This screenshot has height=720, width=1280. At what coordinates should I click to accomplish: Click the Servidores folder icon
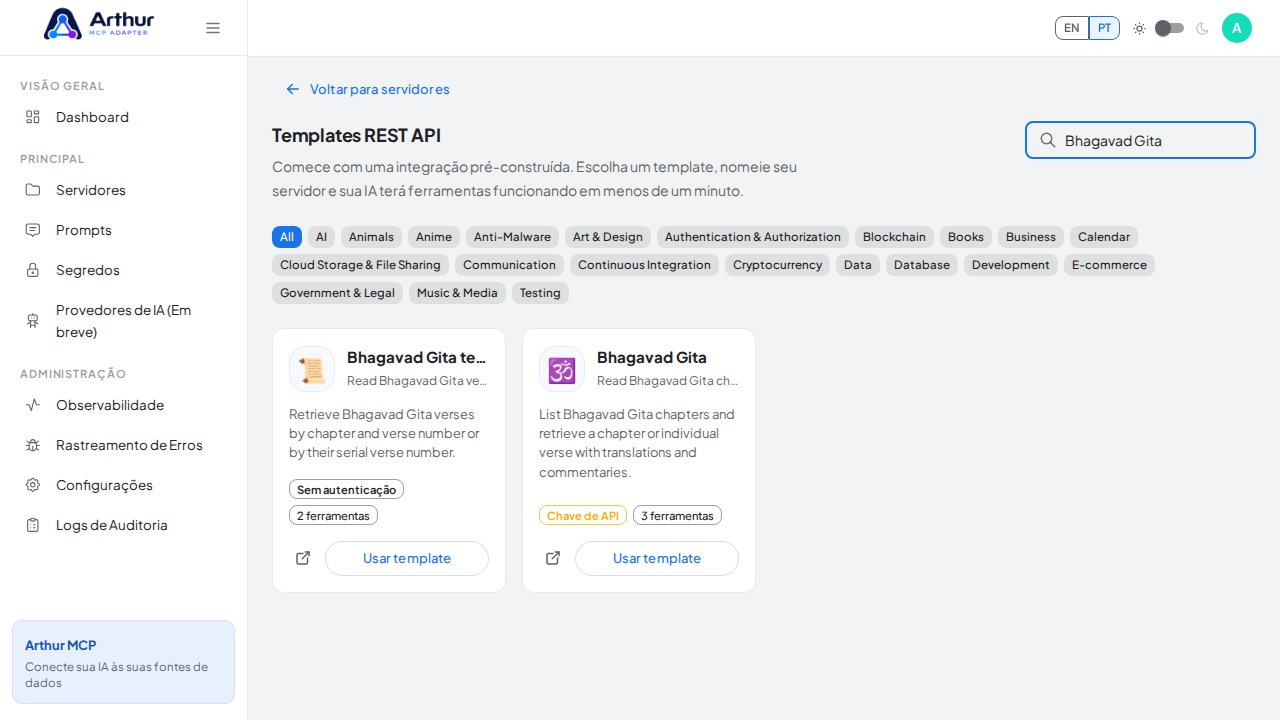click(33, 190)
